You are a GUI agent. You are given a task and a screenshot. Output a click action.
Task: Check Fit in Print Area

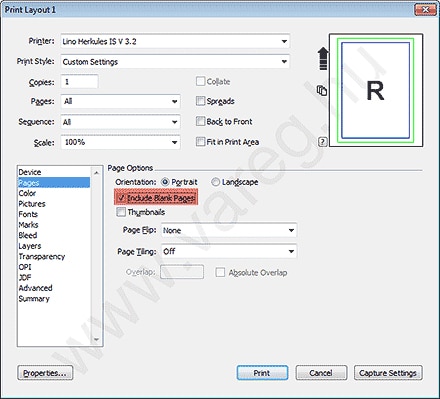point(200,142)
